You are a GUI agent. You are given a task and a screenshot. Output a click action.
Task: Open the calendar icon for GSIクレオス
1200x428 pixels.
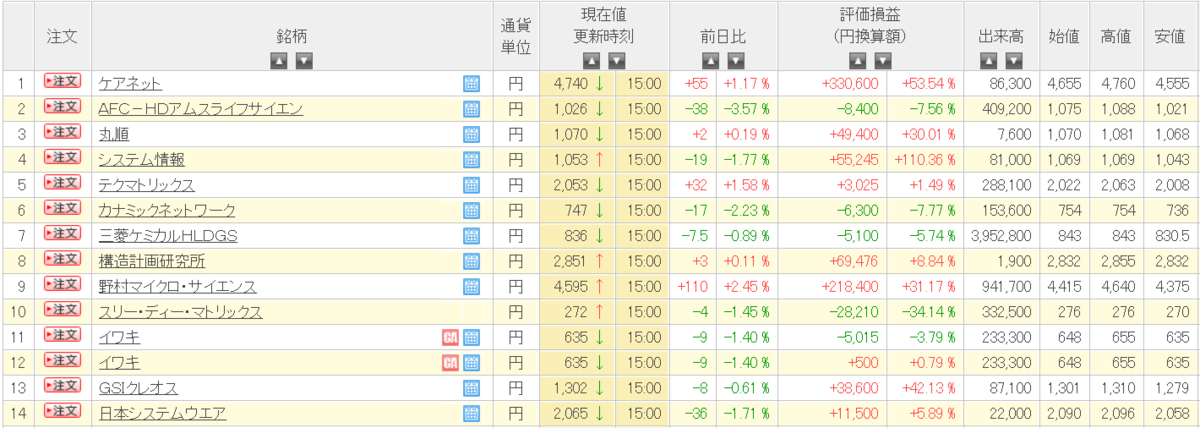472,388
